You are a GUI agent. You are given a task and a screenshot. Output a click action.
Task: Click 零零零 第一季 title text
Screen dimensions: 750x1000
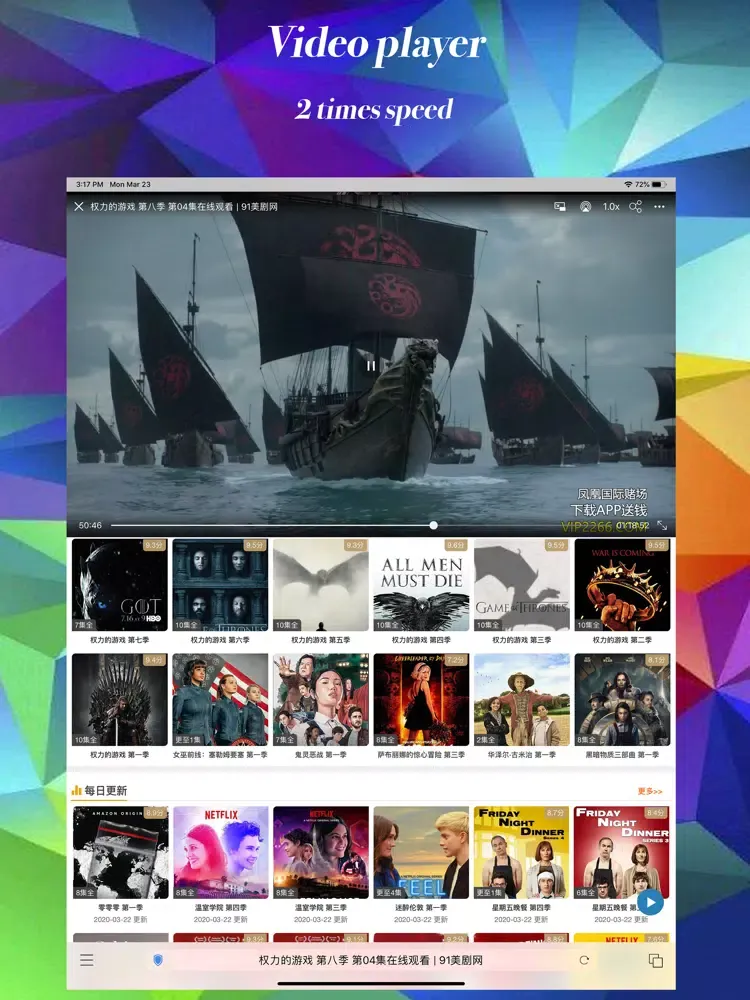point(121,908)
